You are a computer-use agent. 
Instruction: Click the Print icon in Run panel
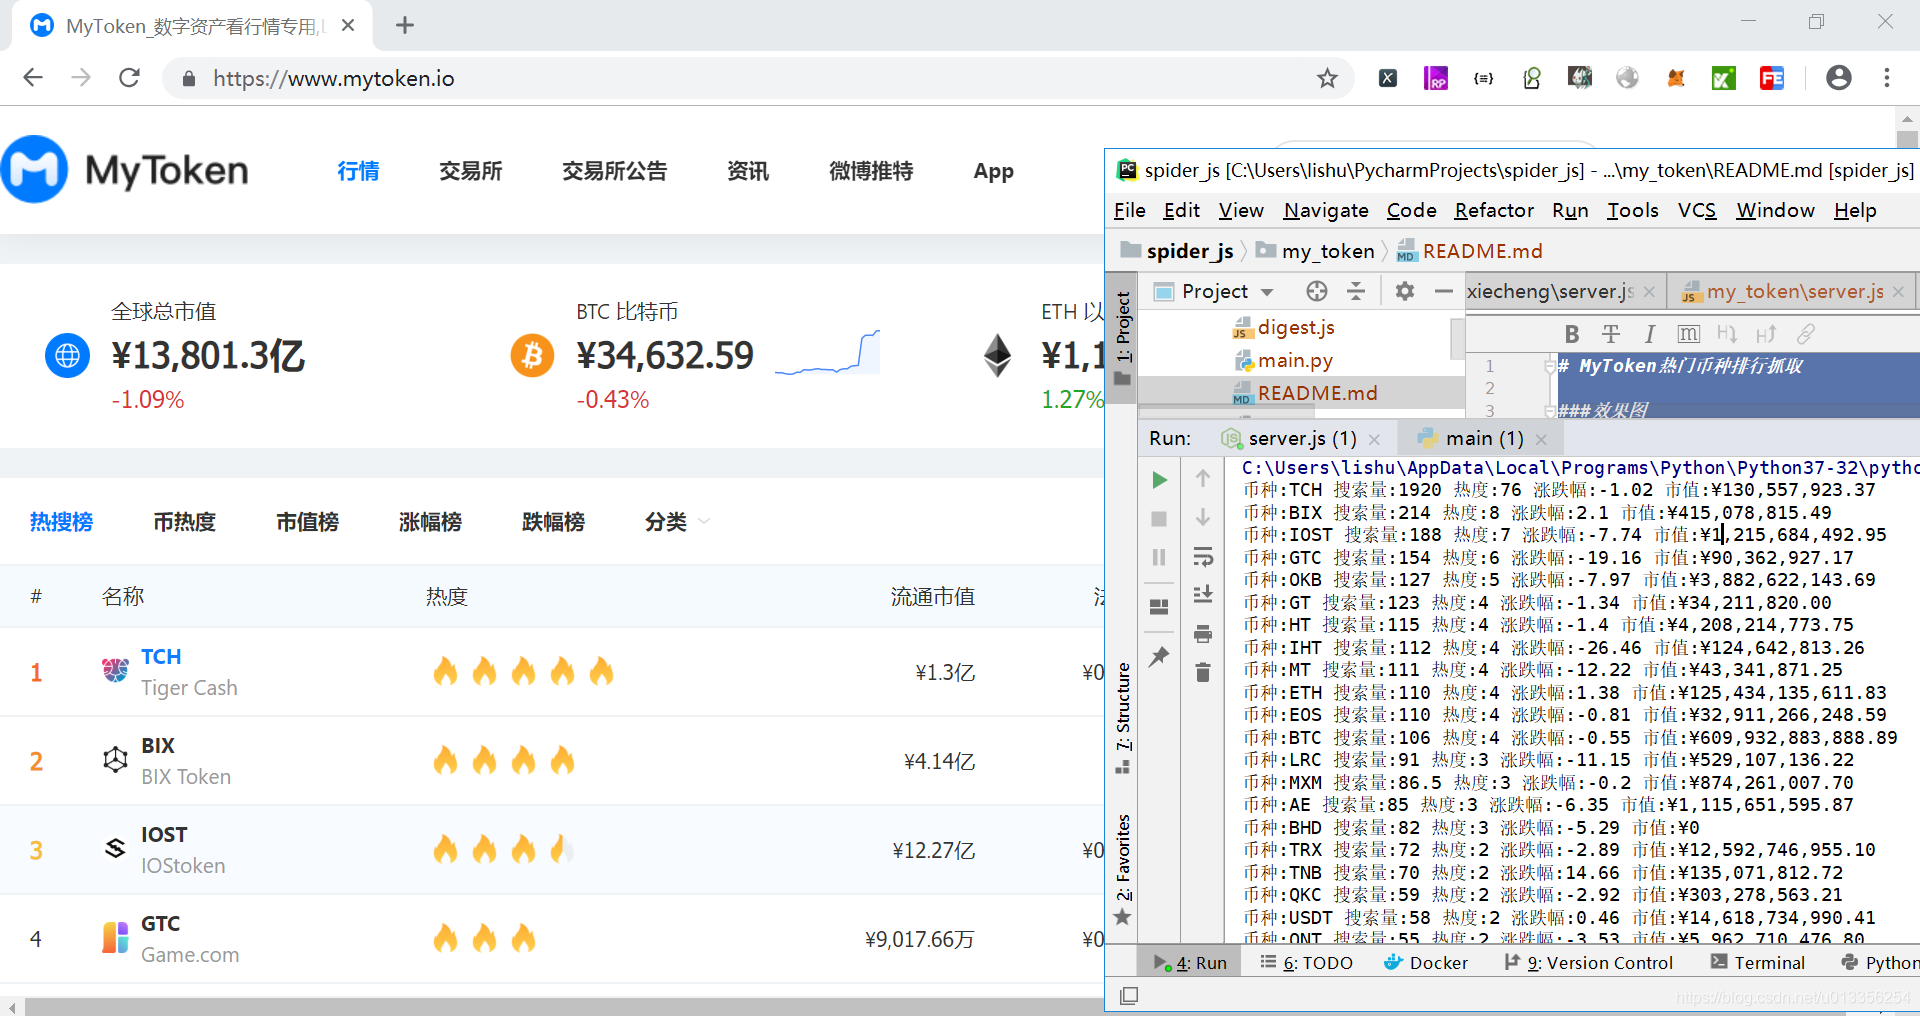coord(1203,634)
